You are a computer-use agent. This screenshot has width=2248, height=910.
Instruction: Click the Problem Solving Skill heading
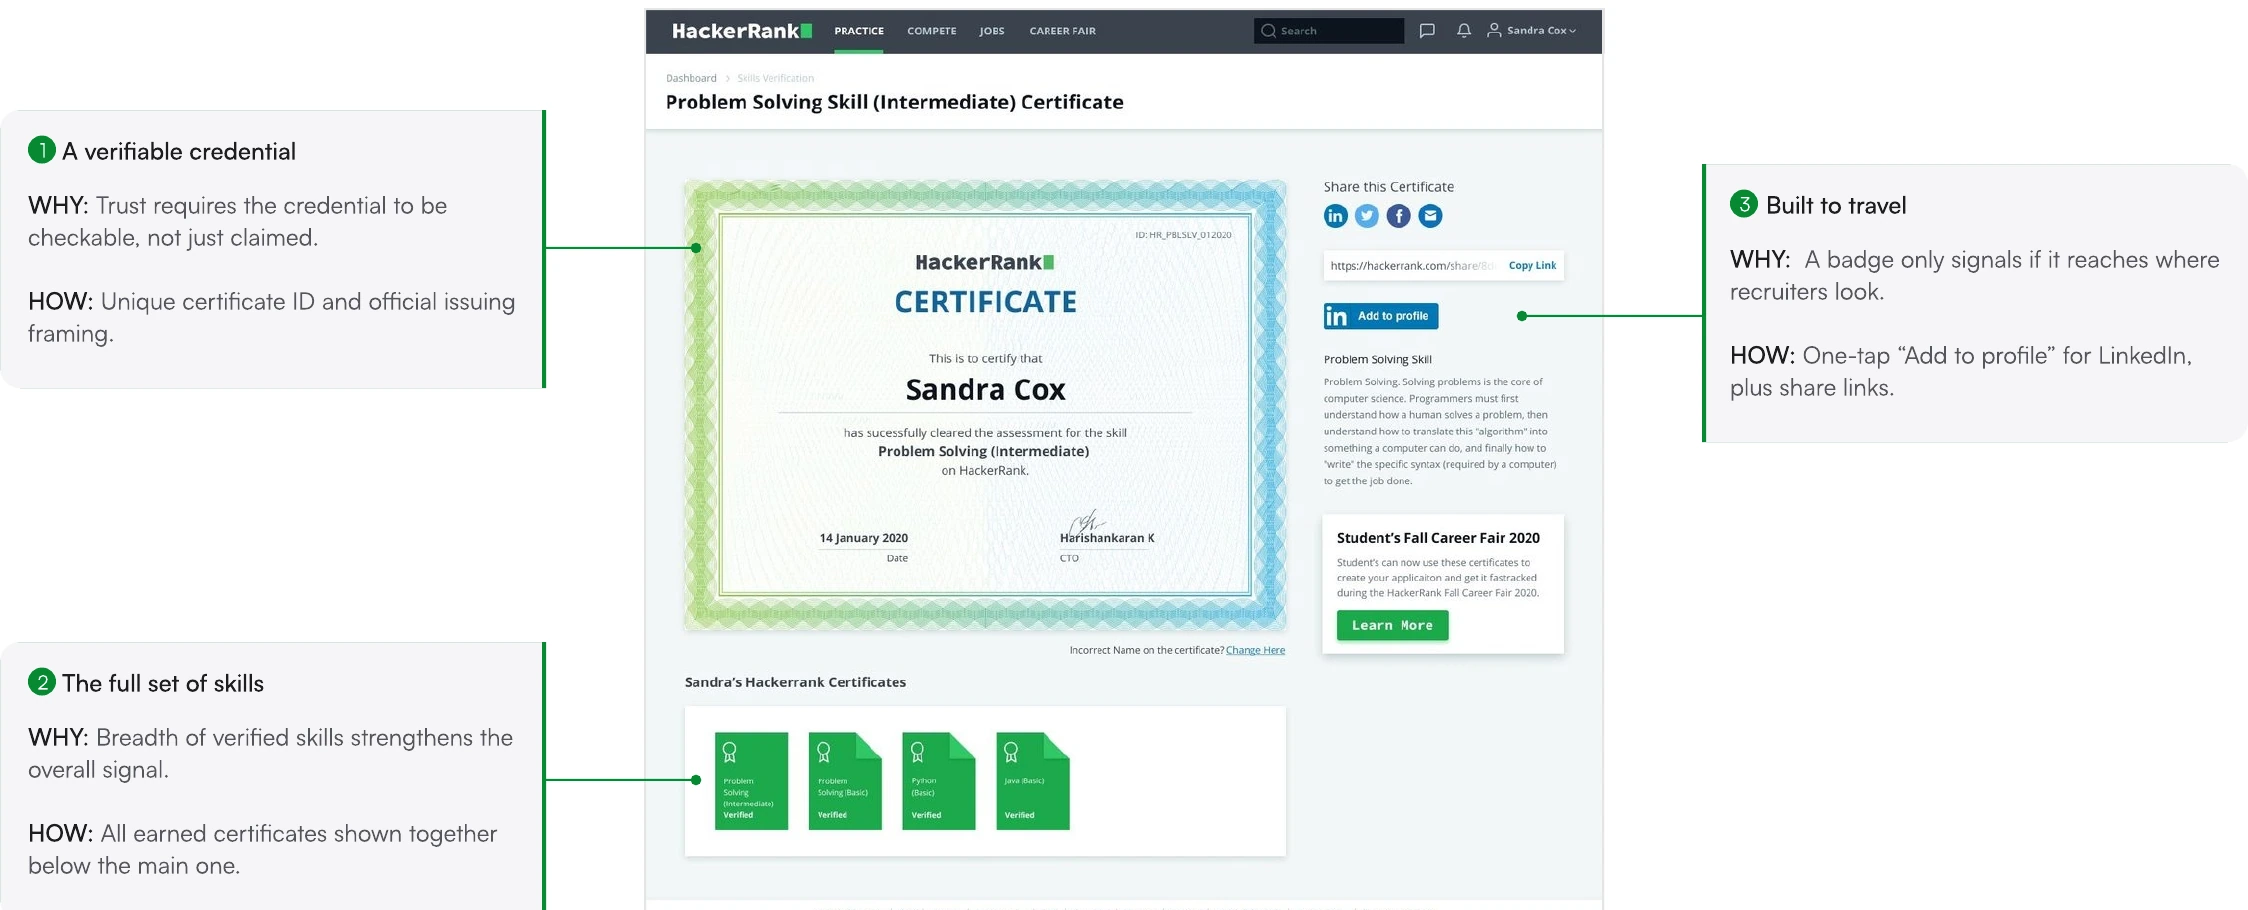[x=1377, y=359]
